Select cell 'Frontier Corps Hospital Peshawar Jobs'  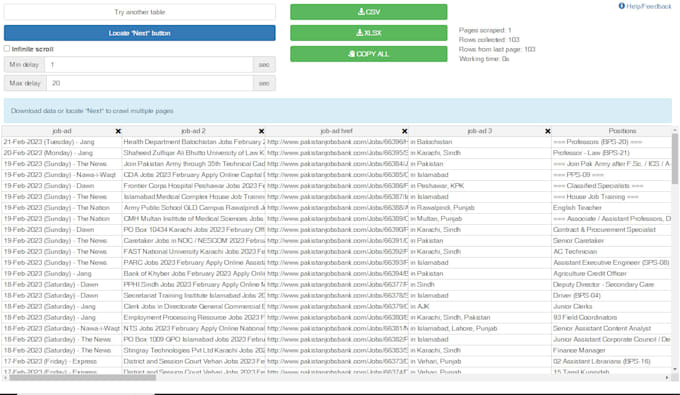tap(194, 186)
